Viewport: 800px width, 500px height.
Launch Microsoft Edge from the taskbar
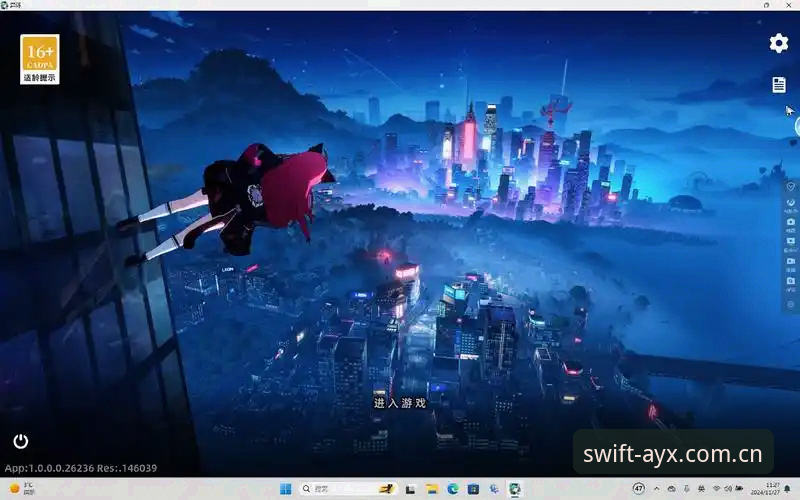point(453,489)
